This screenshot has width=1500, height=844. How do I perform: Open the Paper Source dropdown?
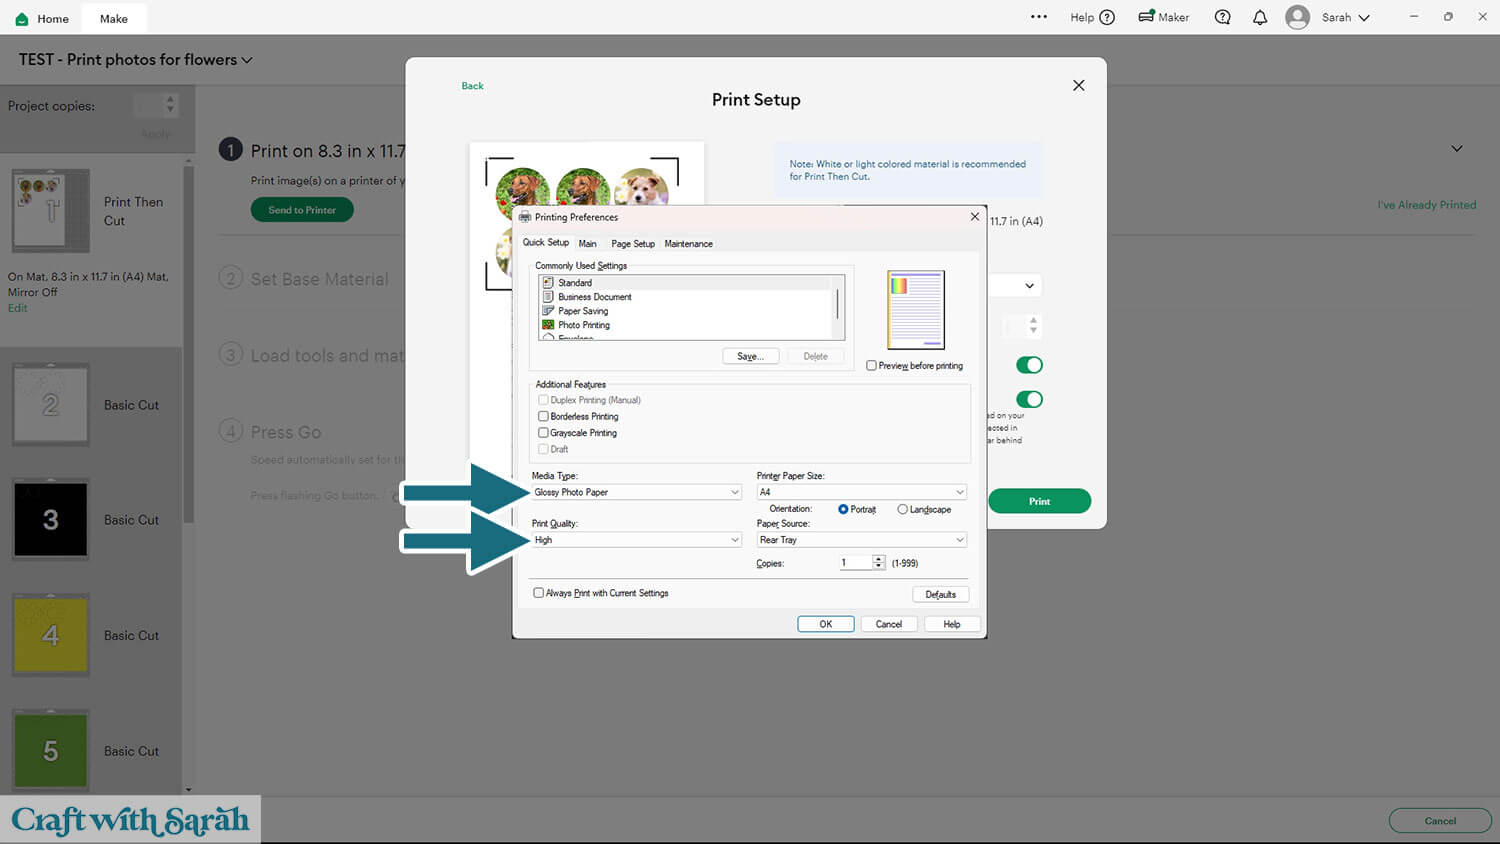pyautogui.click(x=862, y=540)
